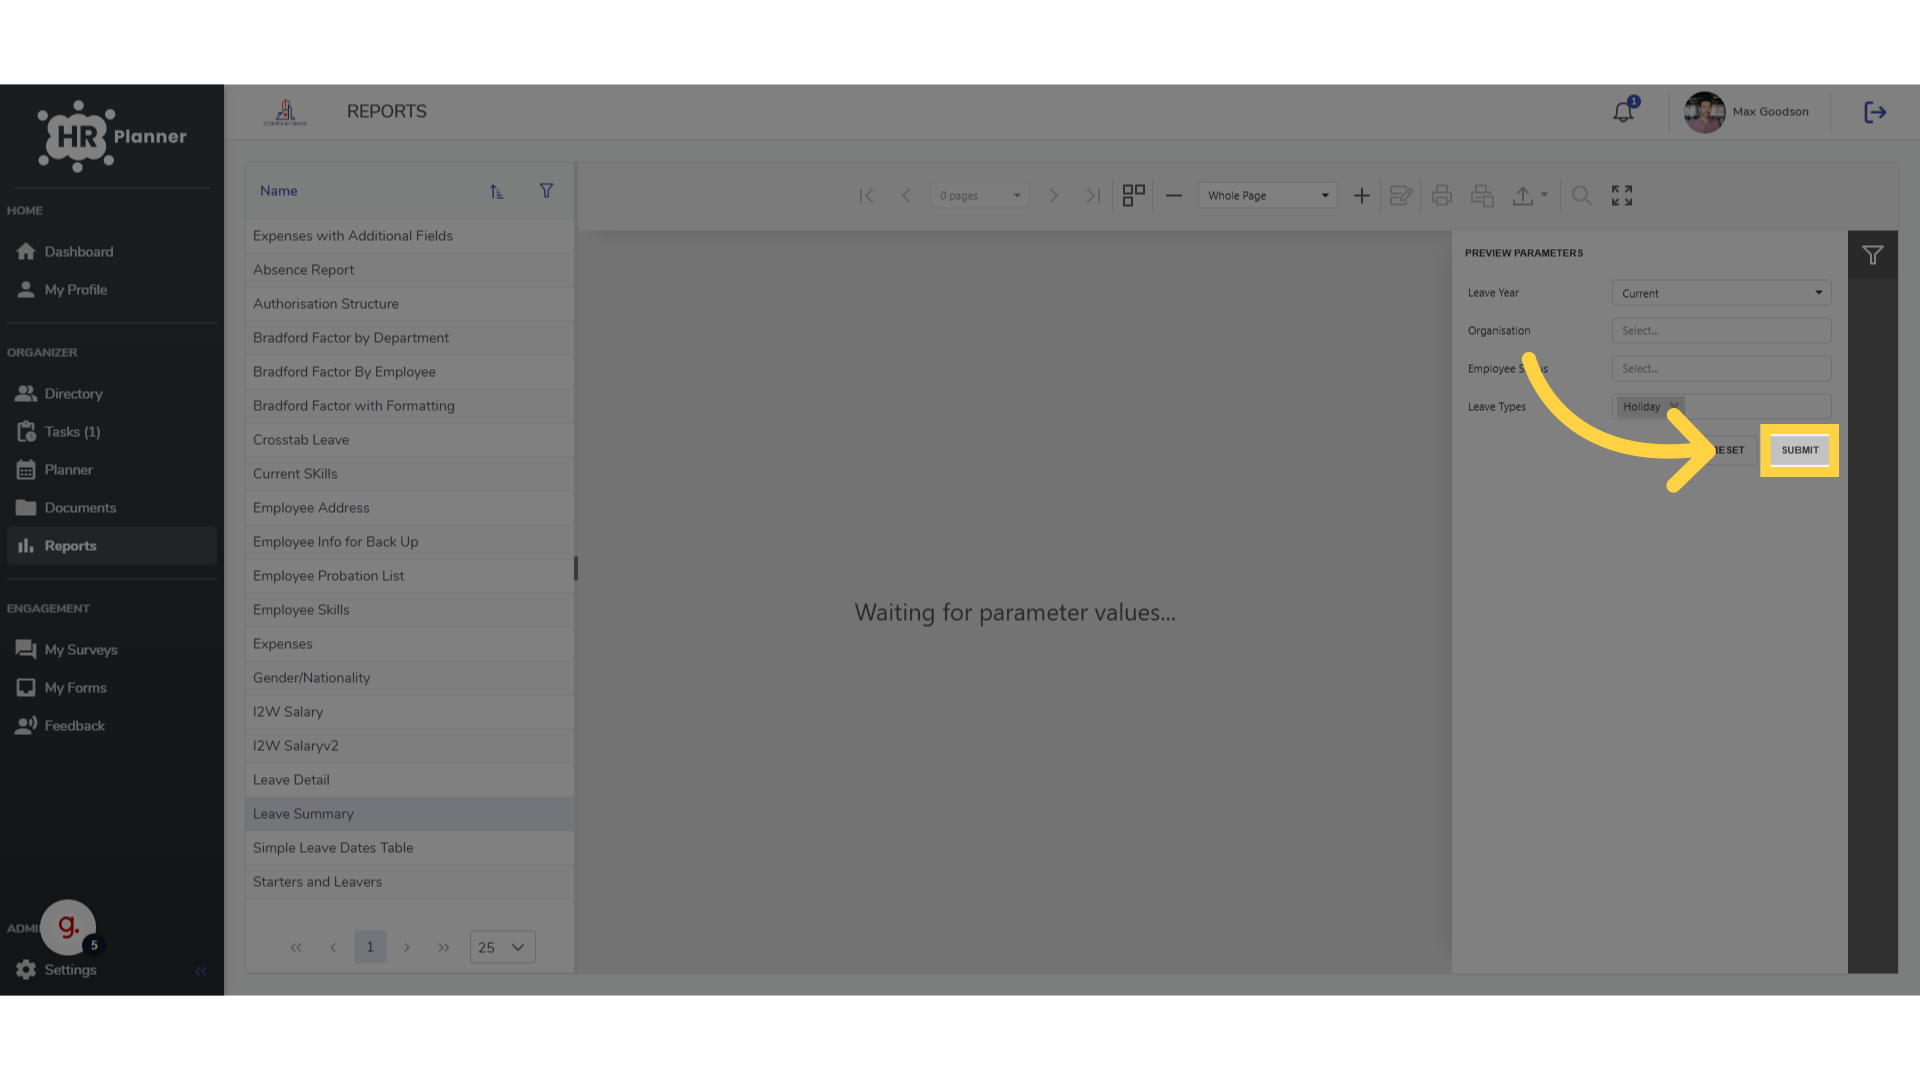Select the Absence Report row
Image resolution: width=1920 pixels, height=1080 pixels.
click(410, 270)
